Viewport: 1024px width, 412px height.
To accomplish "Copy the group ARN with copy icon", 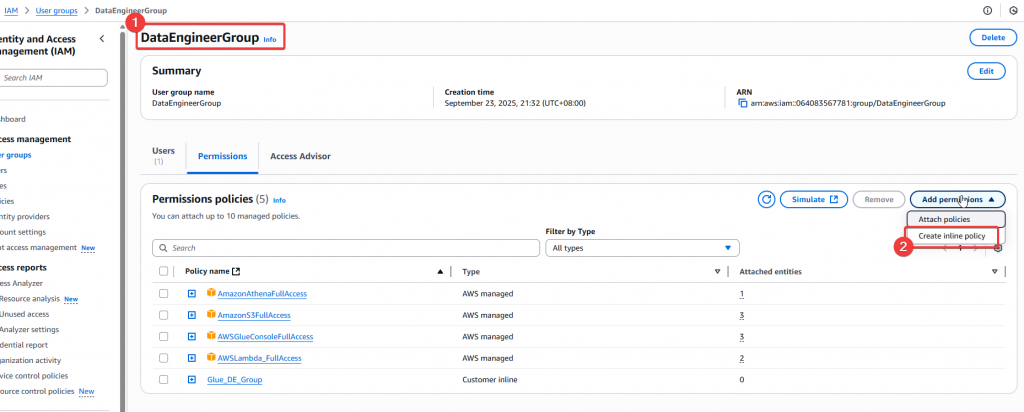I will [742, 103].
